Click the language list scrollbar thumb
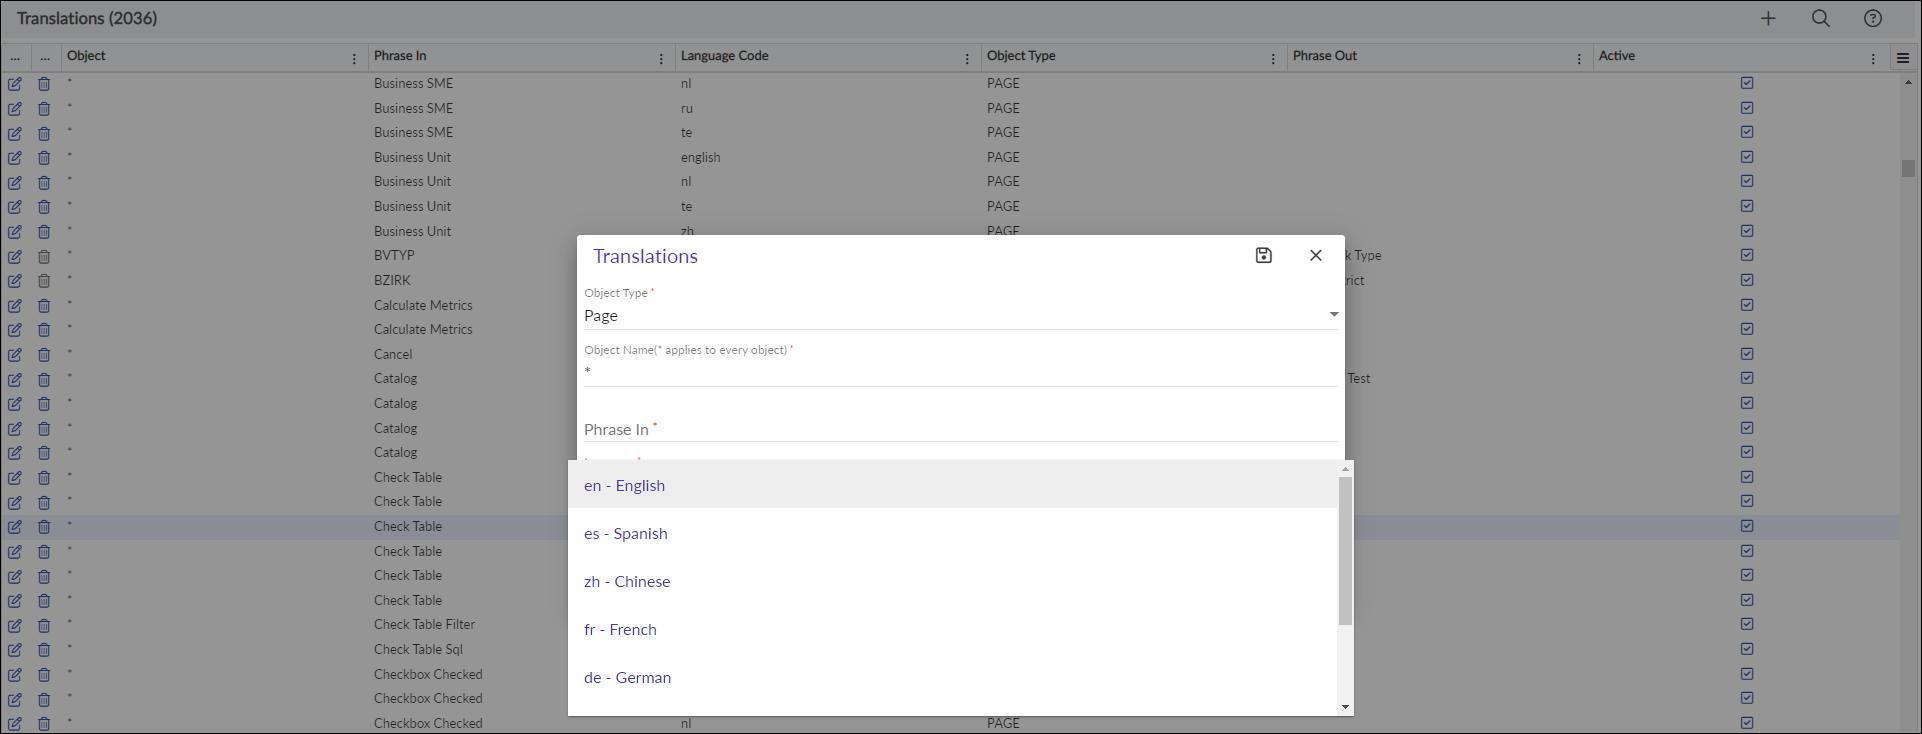The height and width of the screenshot is (734, 1922). pyautogui.click(x=1345, y=551)
